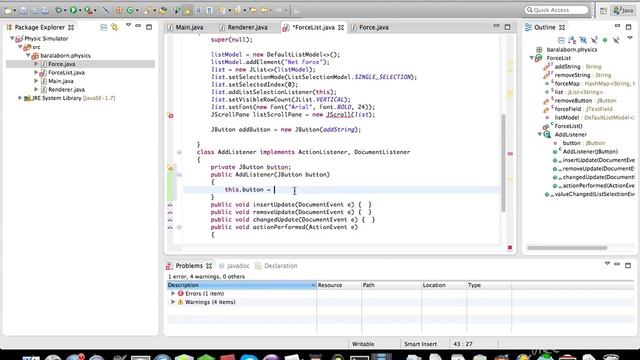640x360 pixels.
Task: Open the Run button dropdown arrow
Action: [x=80, y=10]
